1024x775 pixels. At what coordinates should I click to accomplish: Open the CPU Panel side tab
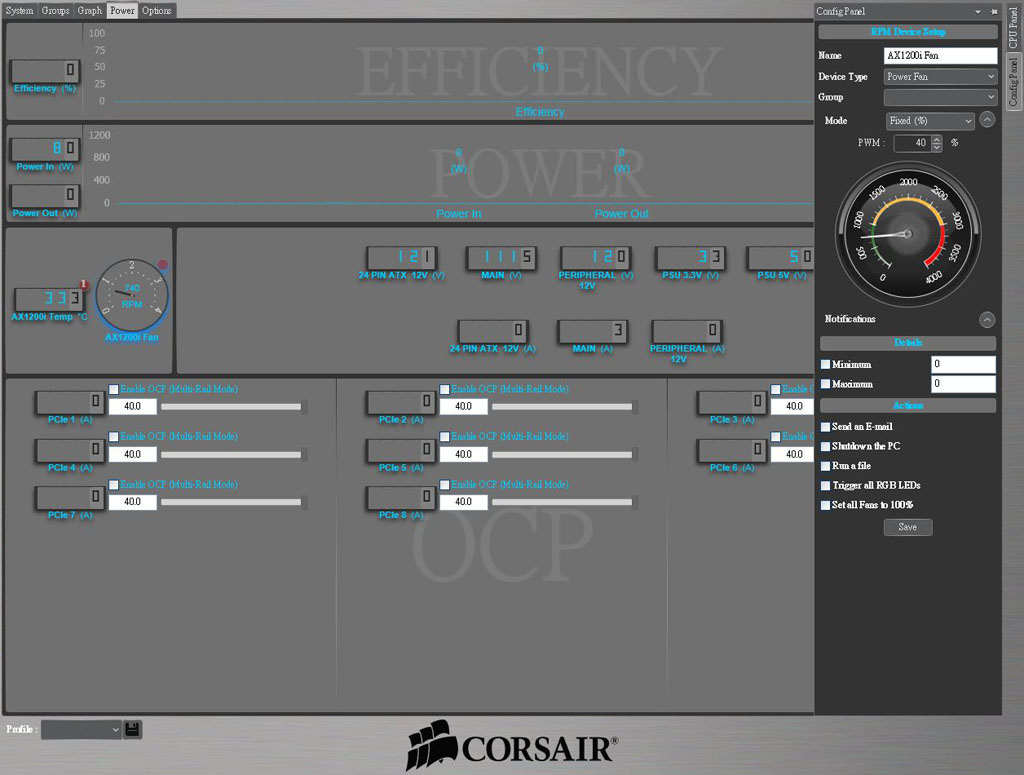(x=1014, y=26)
